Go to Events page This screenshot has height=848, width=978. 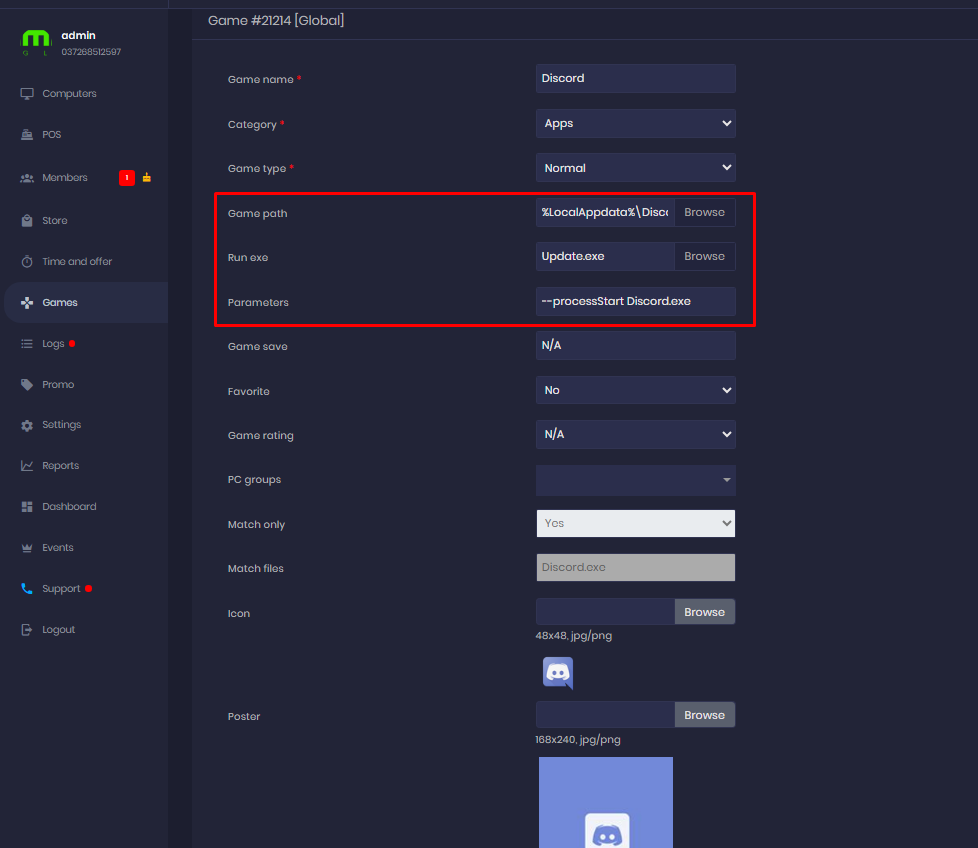[x=58, y=547]
